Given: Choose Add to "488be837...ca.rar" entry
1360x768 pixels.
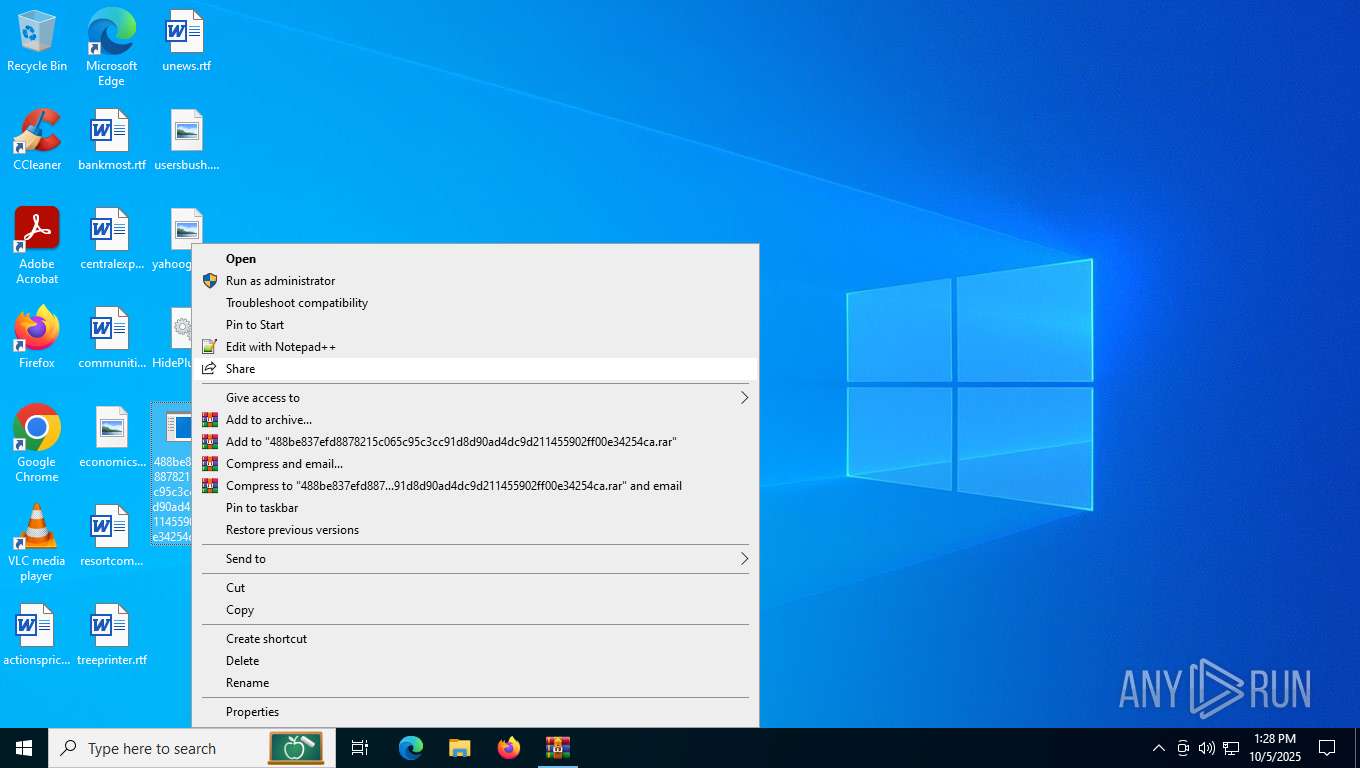Looking at the screenshot, I should pos(475,442).
